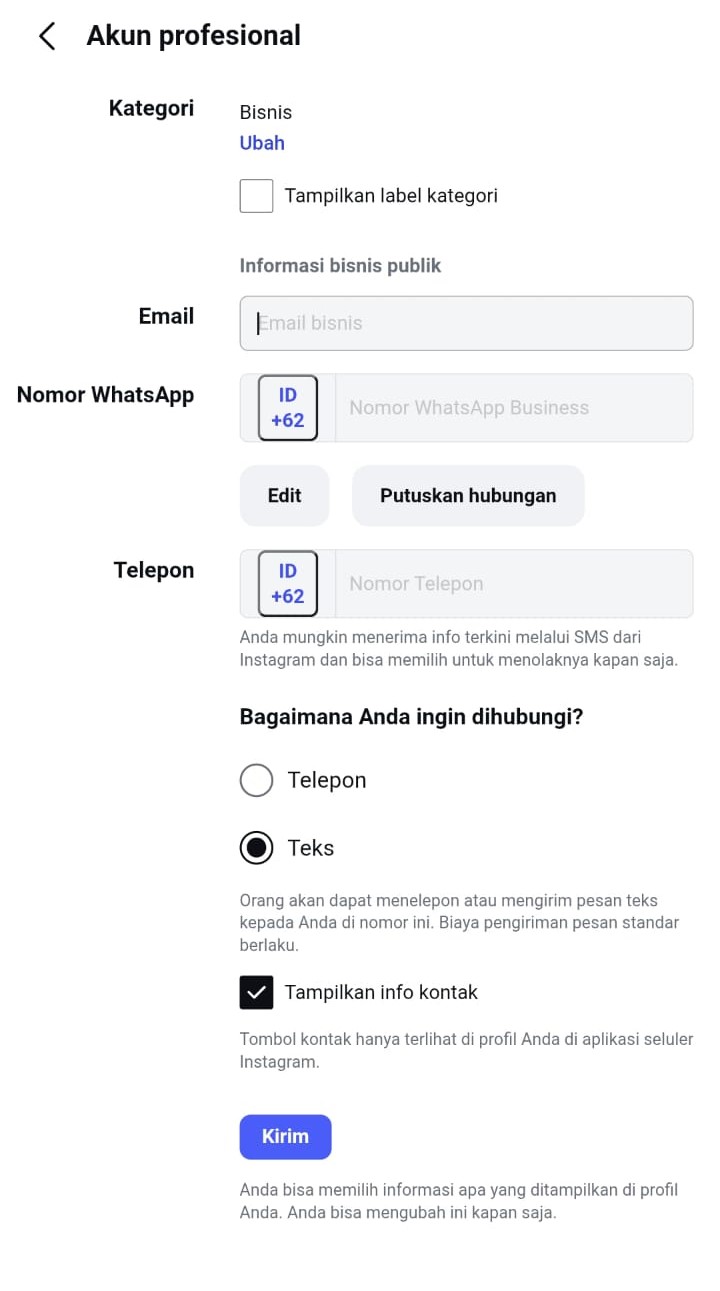This screenshot has height=1291, width=720.
Task: Select the Telepon radio option
Action: 257,780
